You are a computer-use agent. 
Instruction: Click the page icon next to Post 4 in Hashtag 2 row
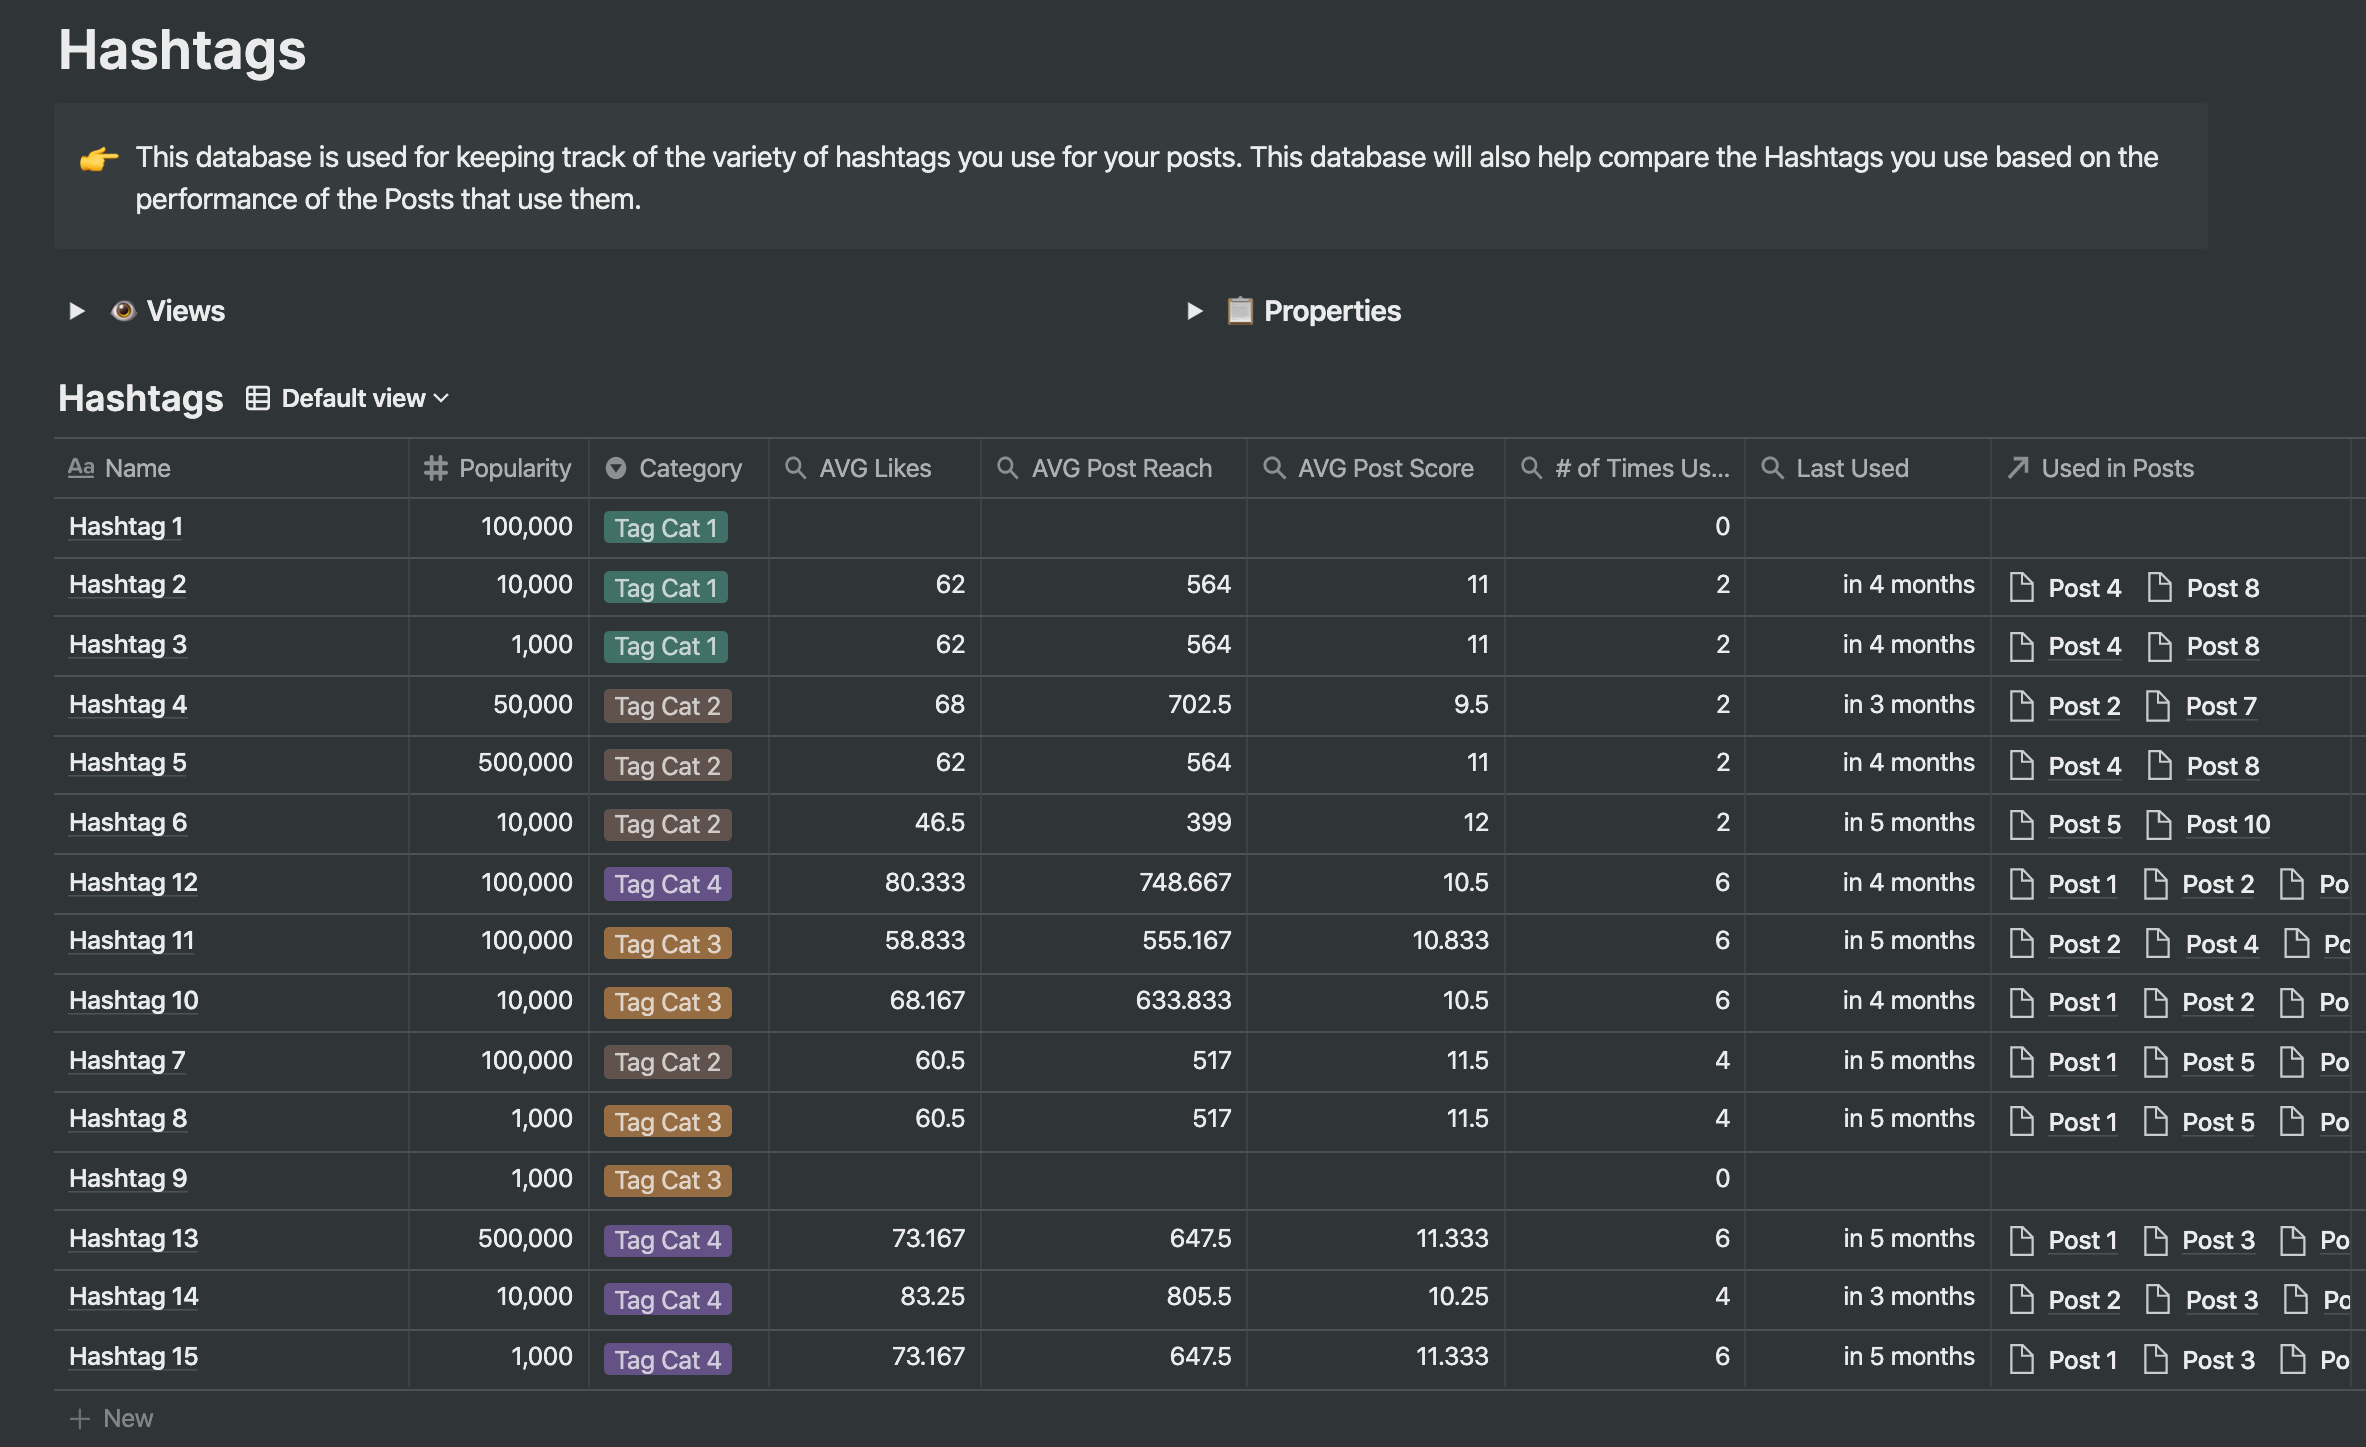coord(2022,587)
